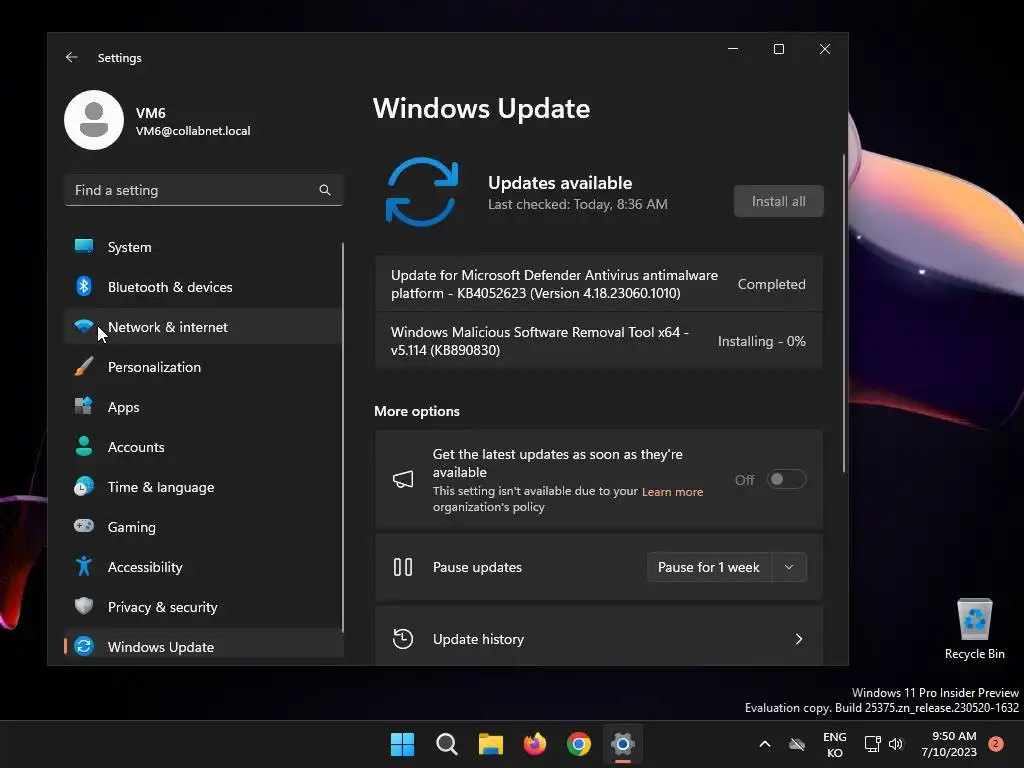Click the taskbar volume speaker icon
Viewport: 1024px width, 768px height.
[896, 744]
